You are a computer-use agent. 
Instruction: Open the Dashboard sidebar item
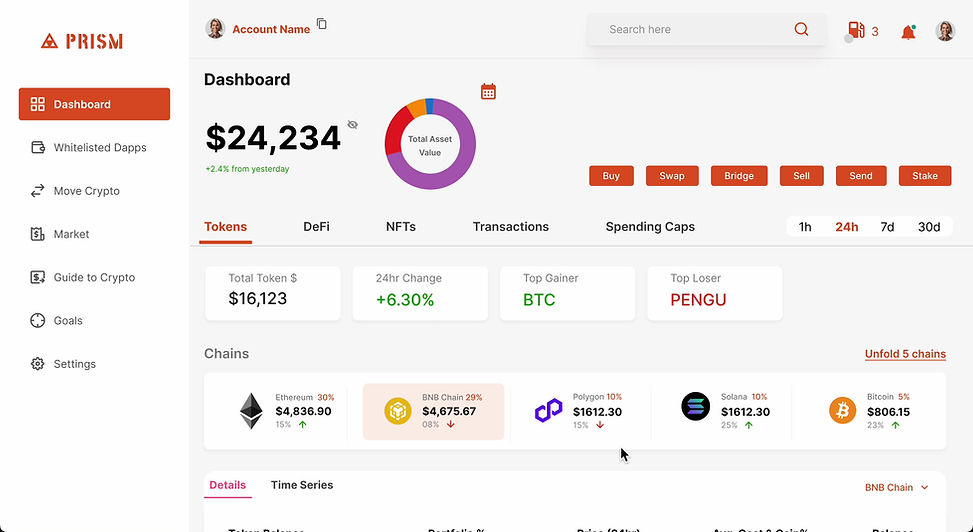(x=94, y=104)
